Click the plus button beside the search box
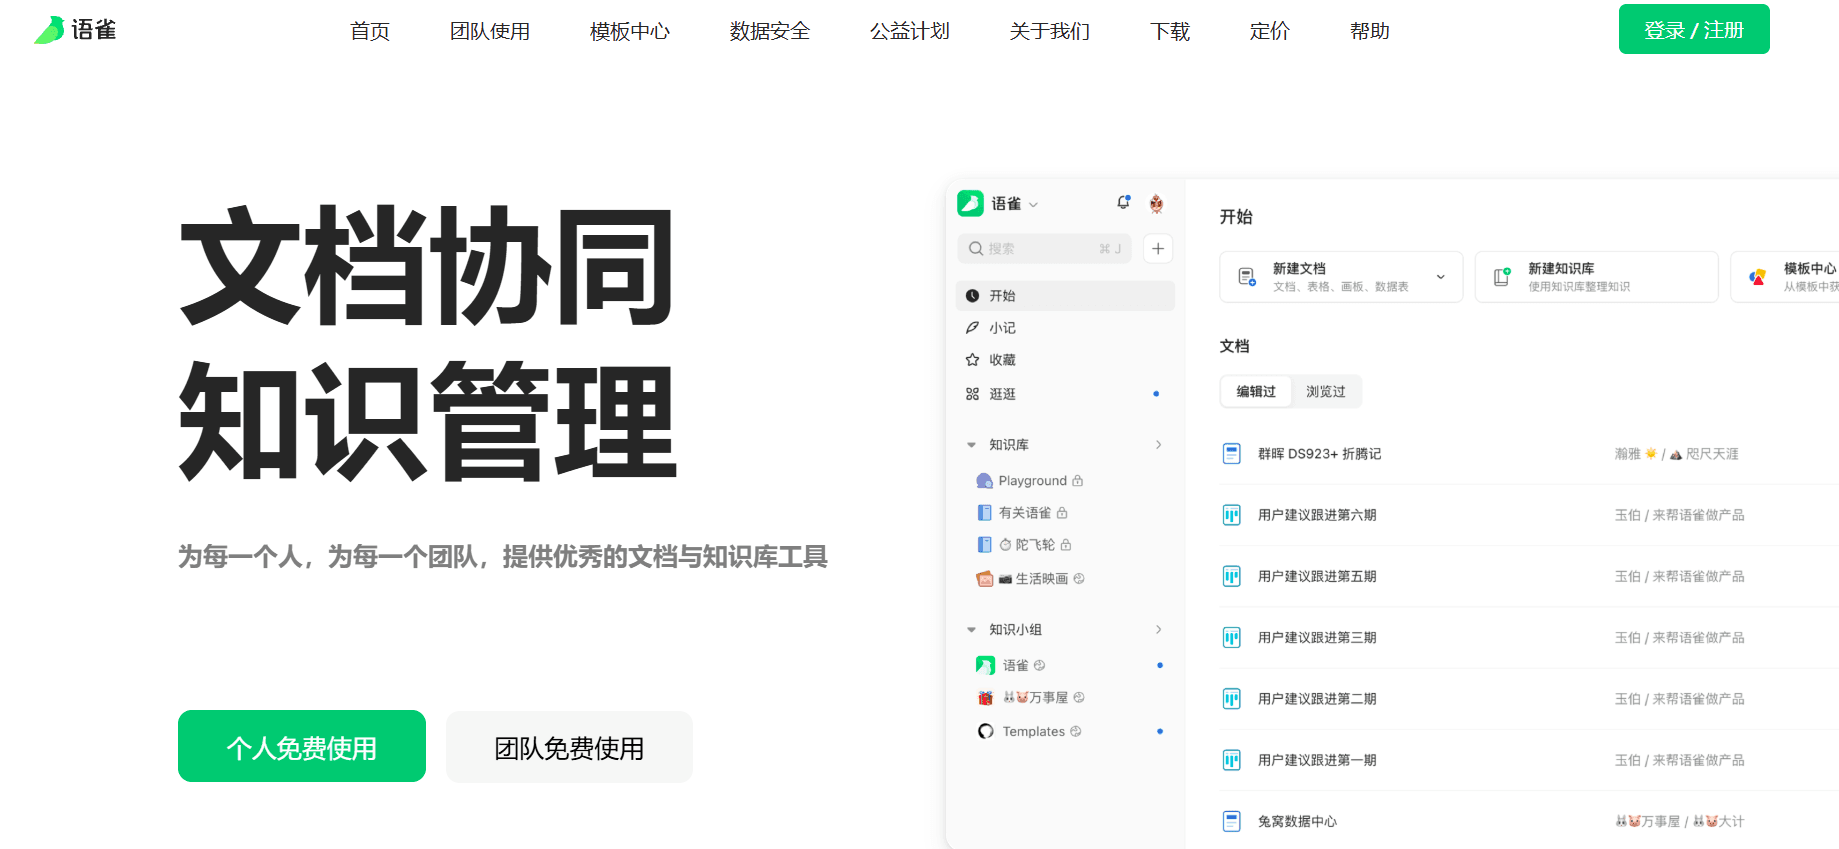Viewport: 1839px width, 849px height. coord(1158,249)
